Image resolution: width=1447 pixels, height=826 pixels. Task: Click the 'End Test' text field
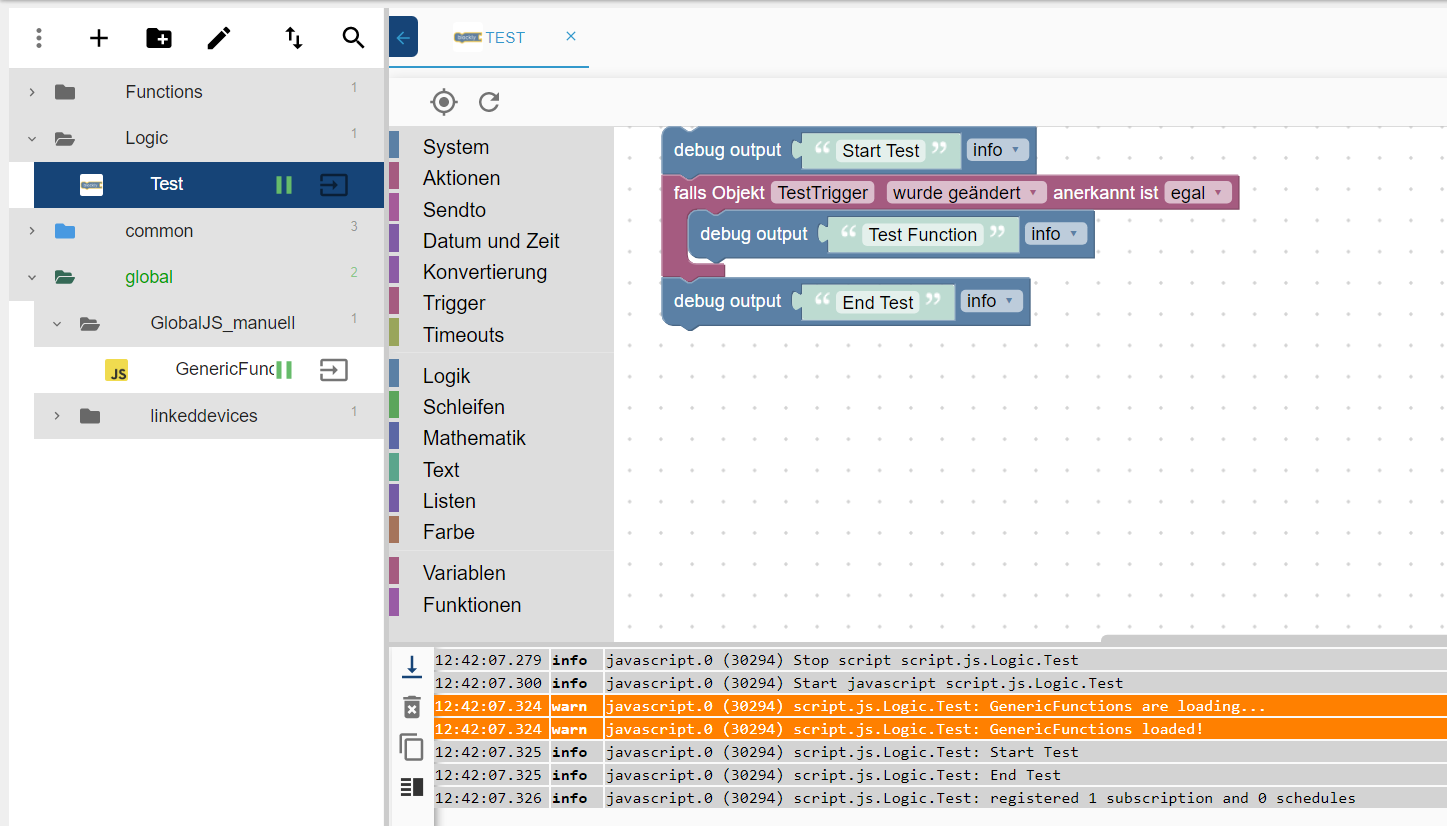coord(878,302)
